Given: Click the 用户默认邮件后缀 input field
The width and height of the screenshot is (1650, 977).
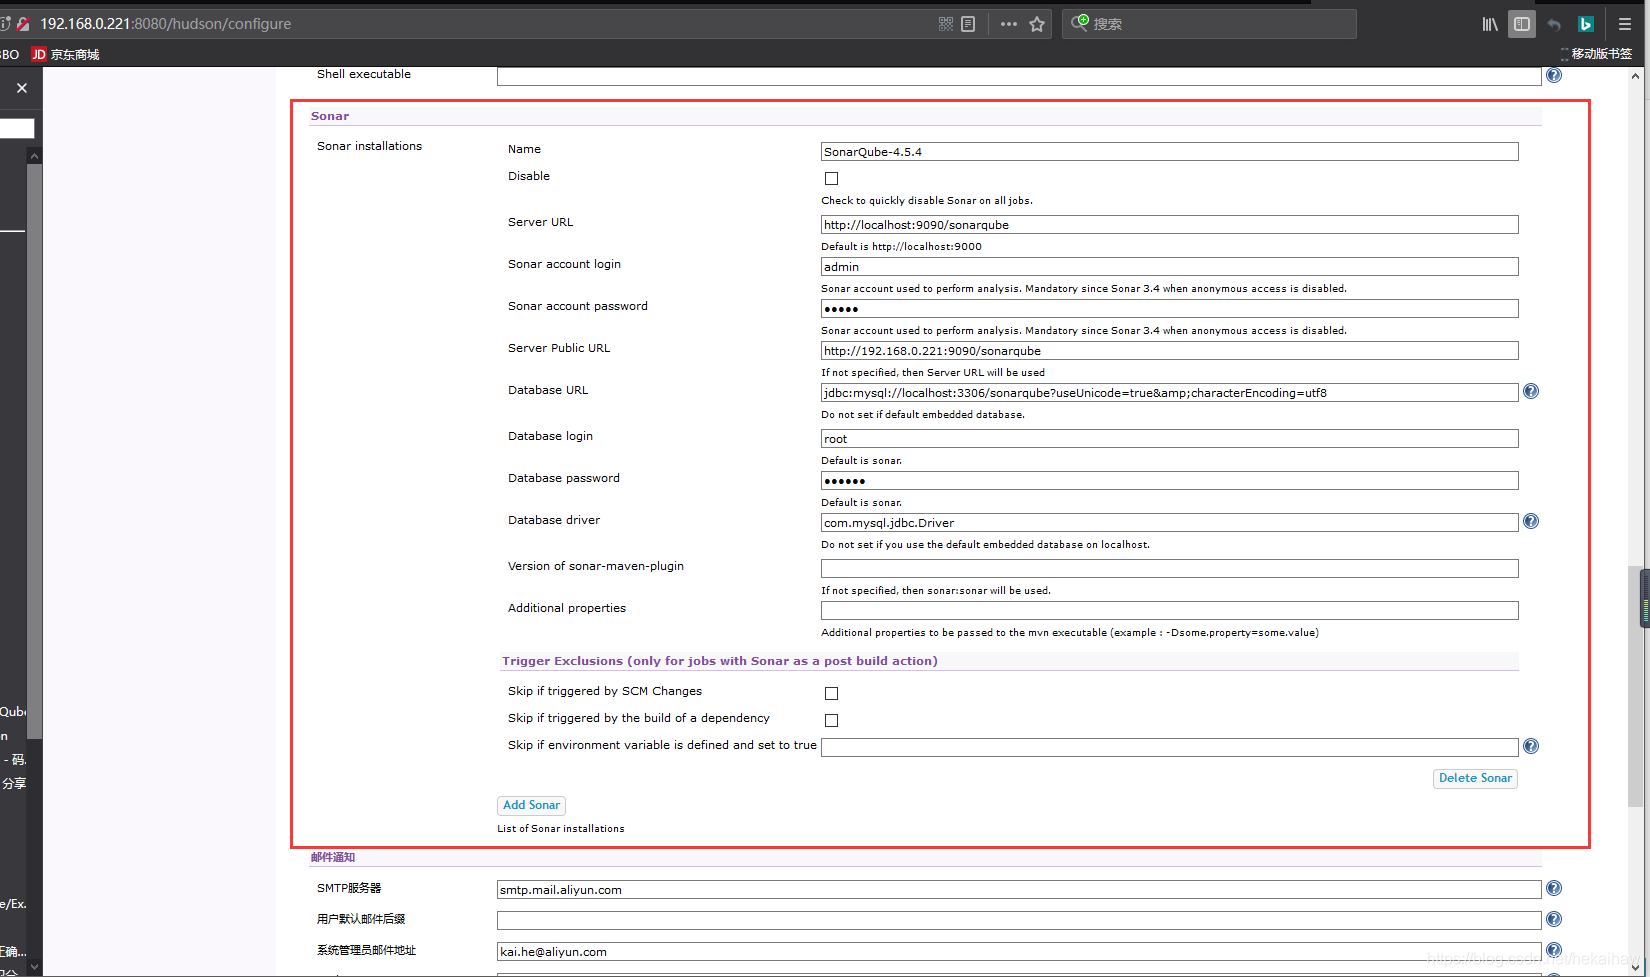Looking at the screenshot, I should point(1019,921).
